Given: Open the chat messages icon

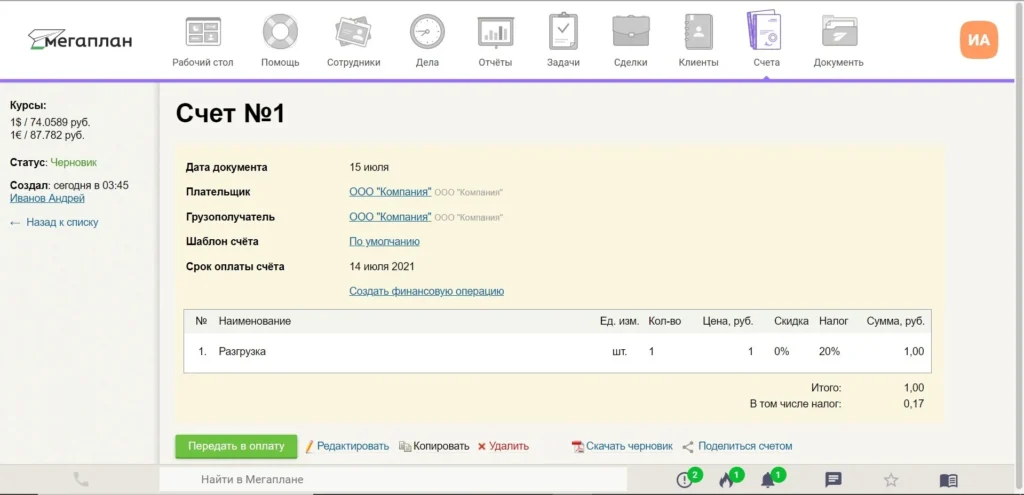Looking at the screenshot, I should (833, 480).
